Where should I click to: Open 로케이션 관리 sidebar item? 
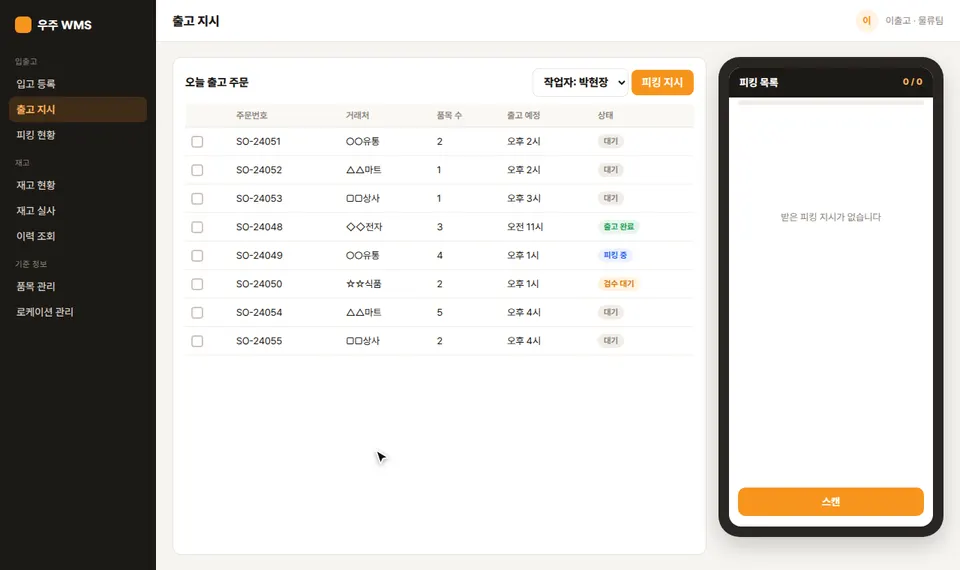(x=78, y=312)
